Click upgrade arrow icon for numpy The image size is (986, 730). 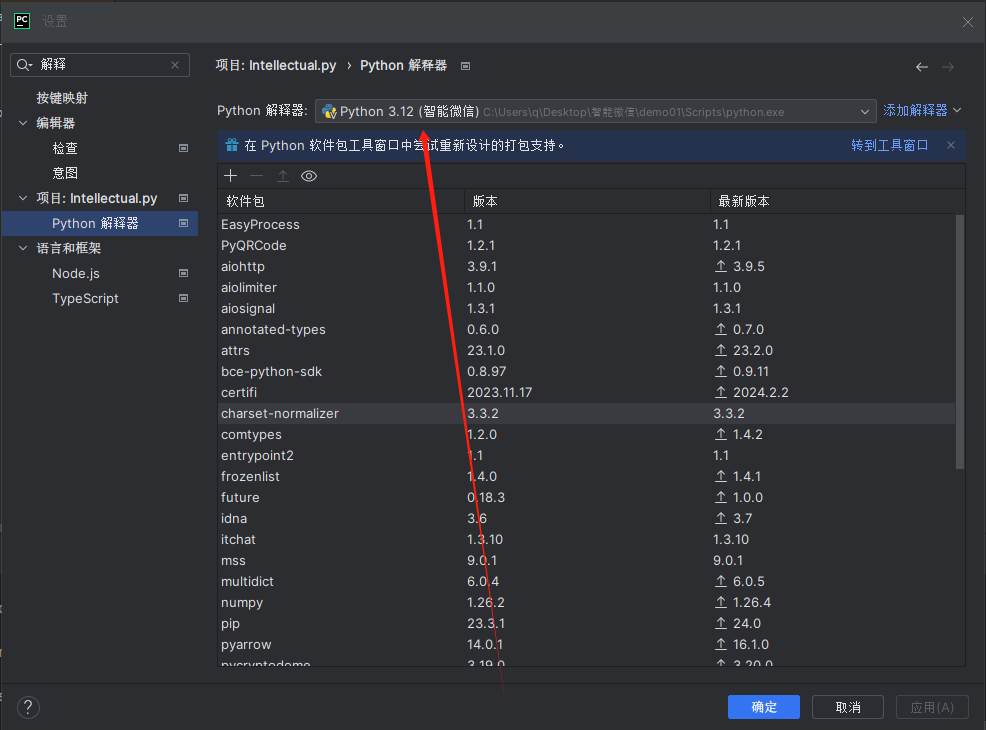[721, 602]
